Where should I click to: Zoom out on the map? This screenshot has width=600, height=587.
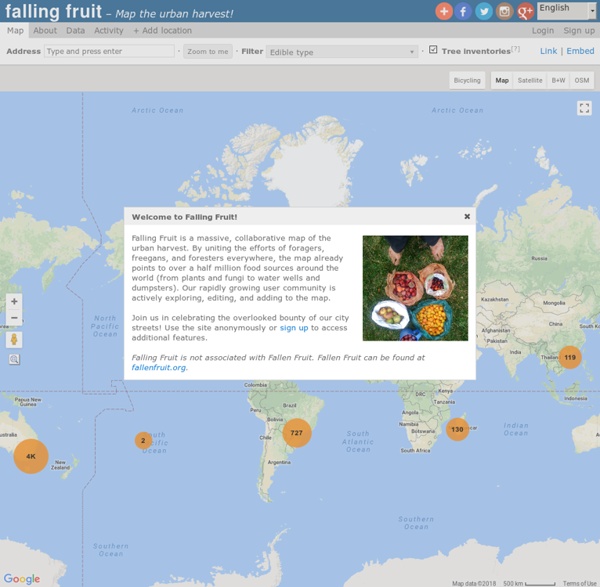pos(14,318)
